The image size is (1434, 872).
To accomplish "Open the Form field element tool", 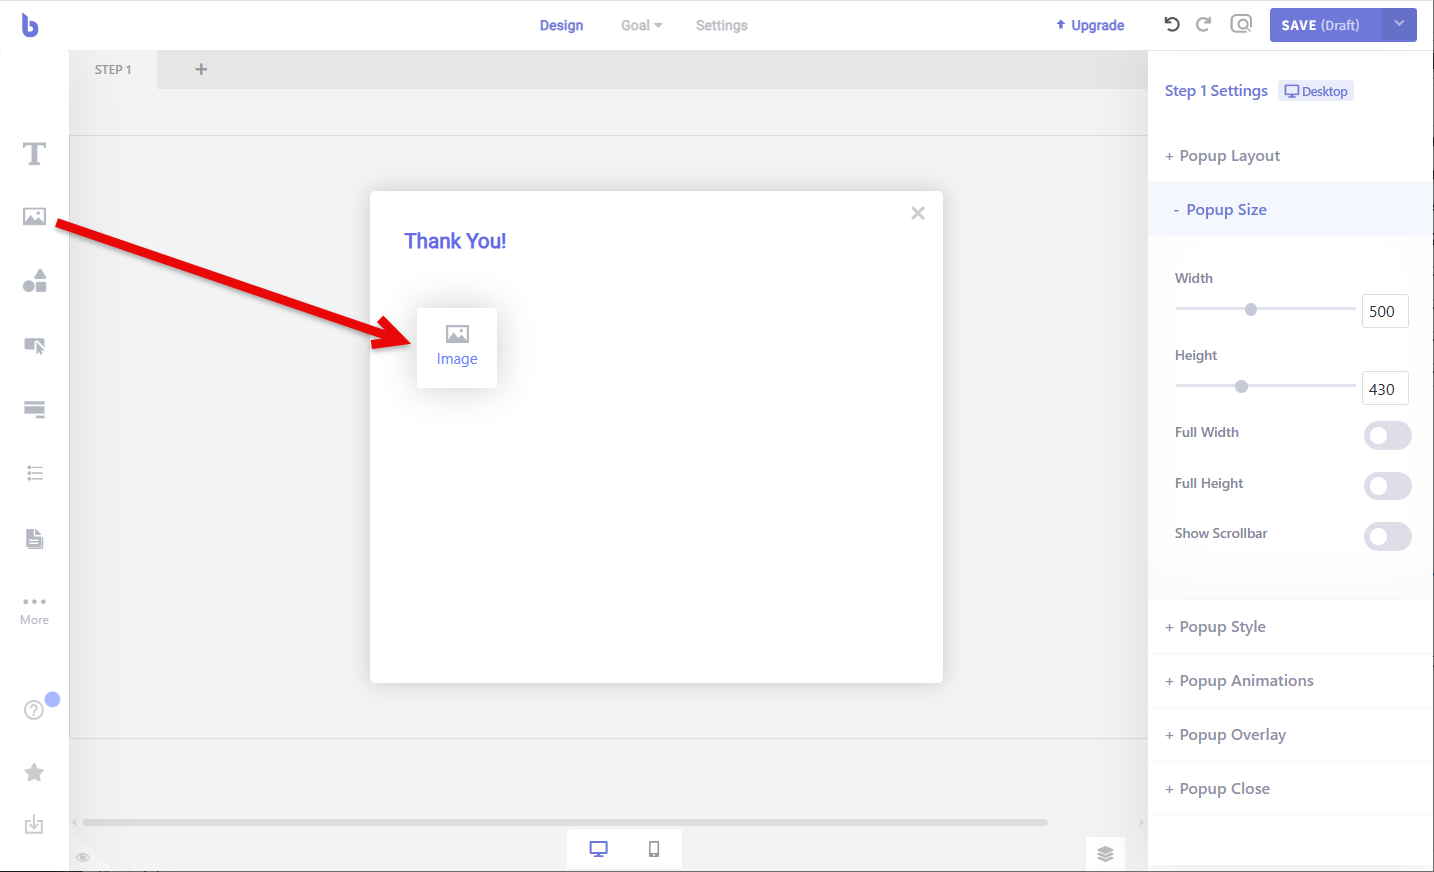I will 34,410.
